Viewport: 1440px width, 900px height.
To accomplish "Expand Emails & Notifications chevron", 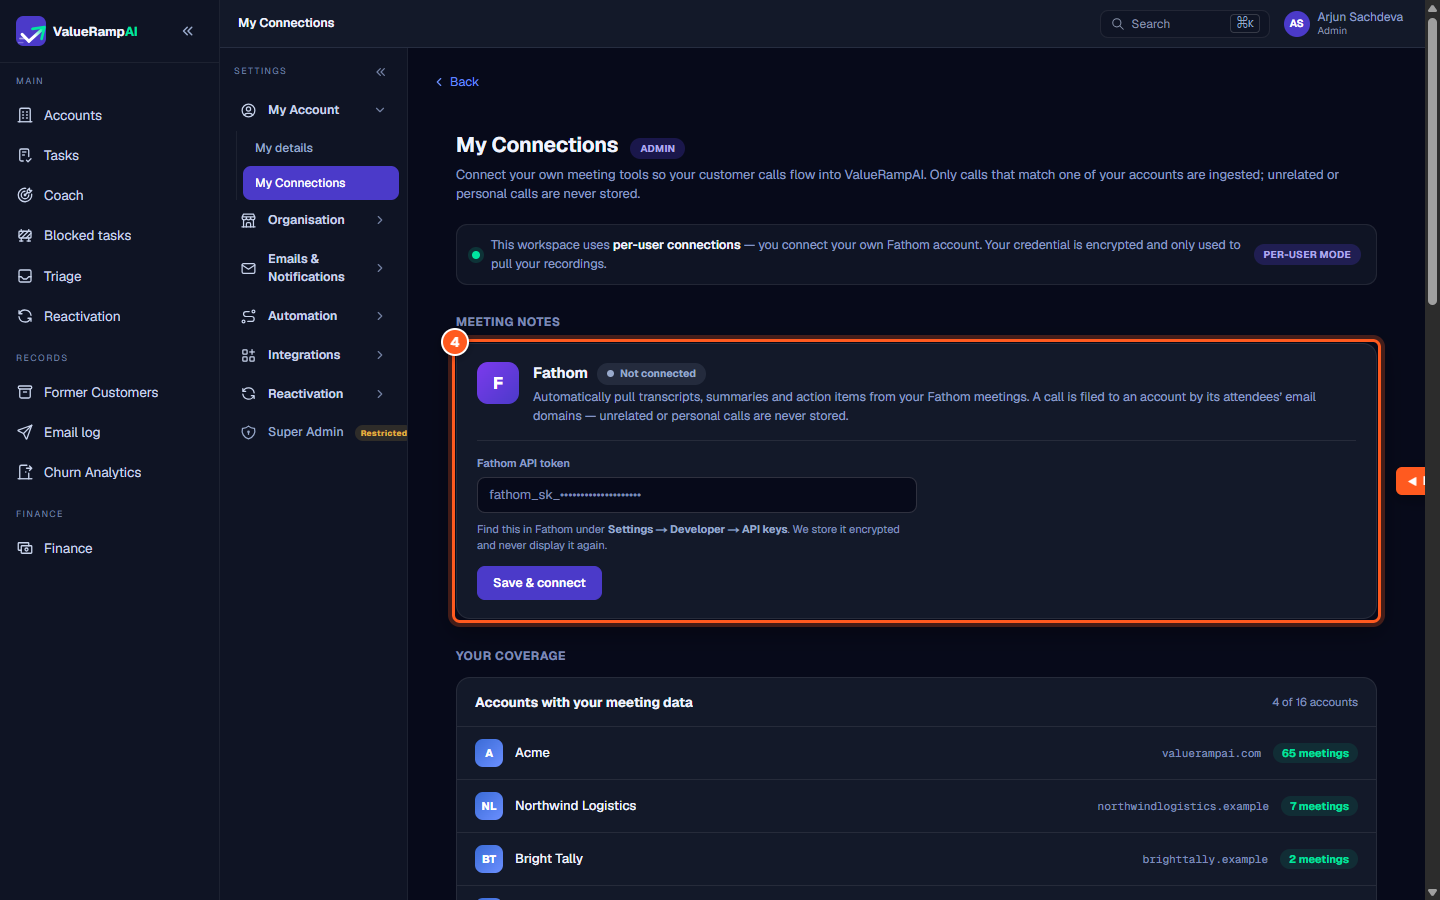I will pos(380,268).
